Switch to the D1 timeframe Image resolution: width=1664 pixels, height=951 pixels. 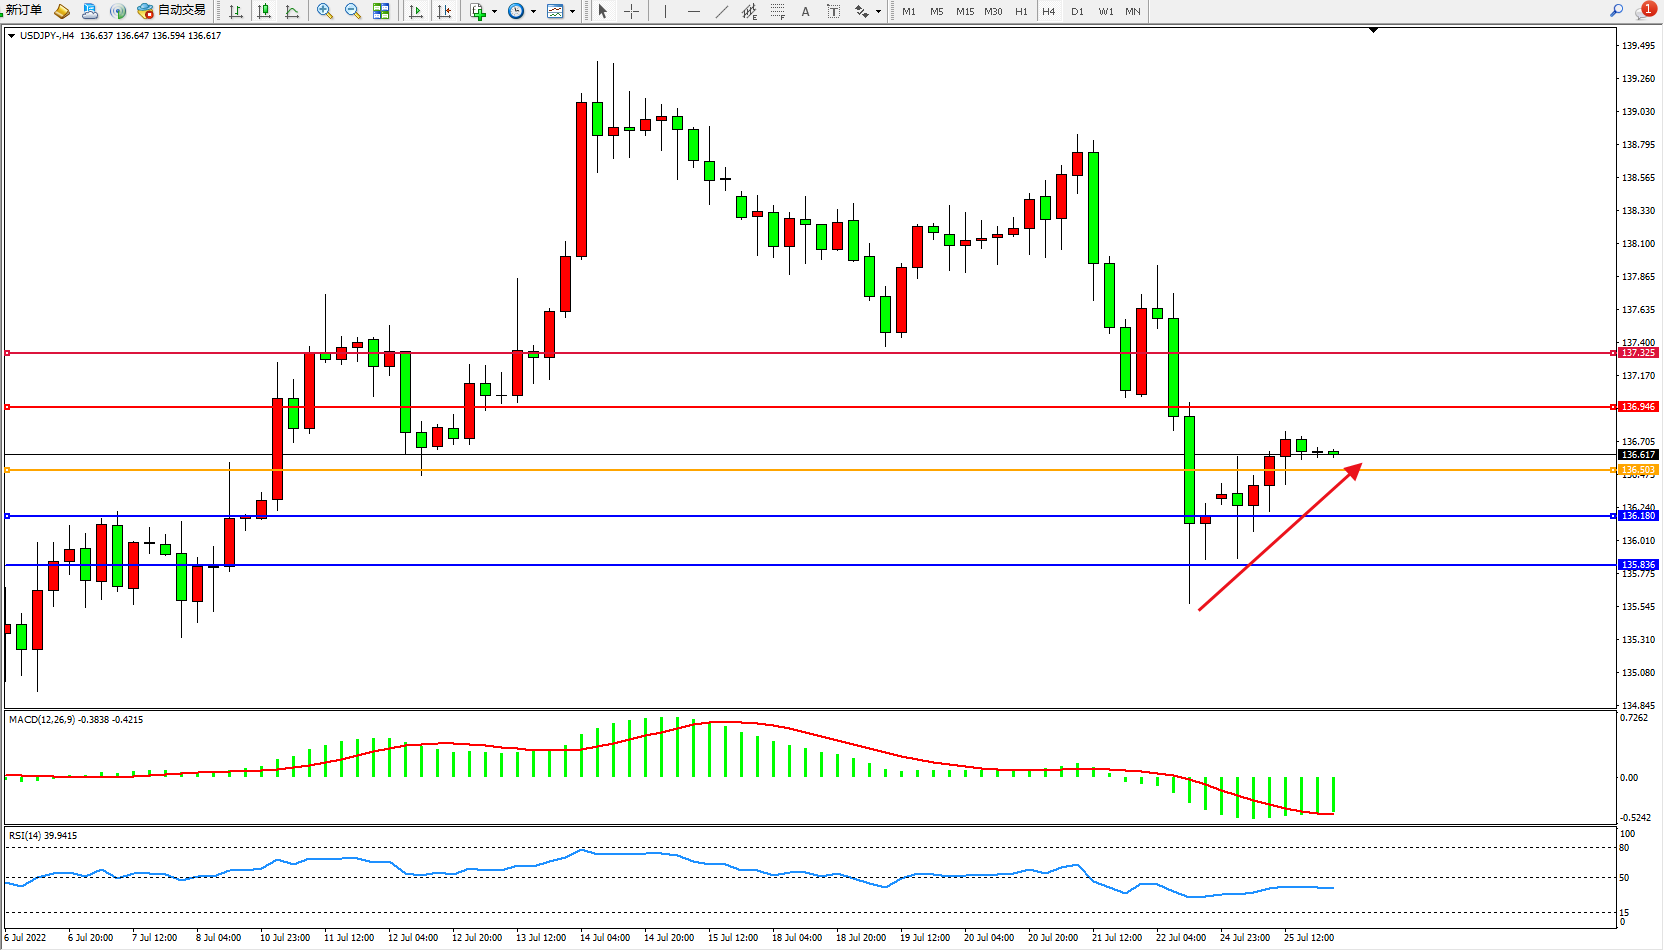coord(1077,12)
